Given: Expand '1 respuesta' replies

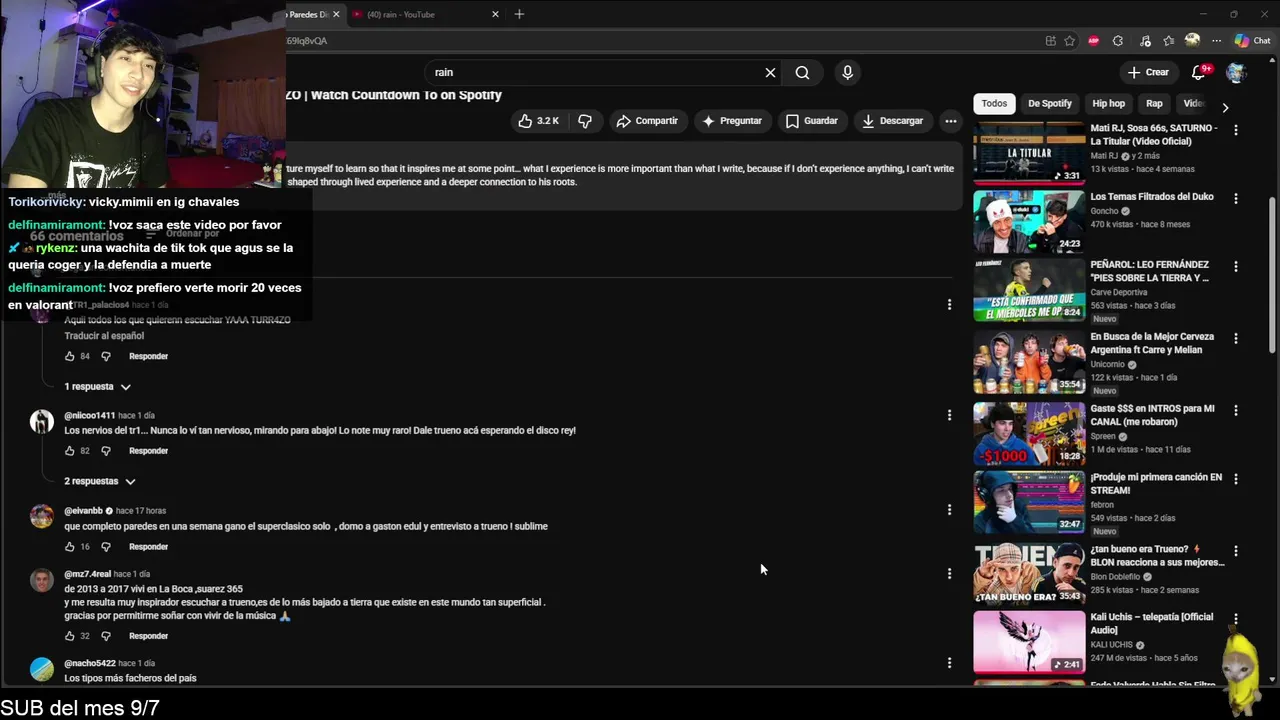Looking at the screenshot, I should tap(98, 387).
